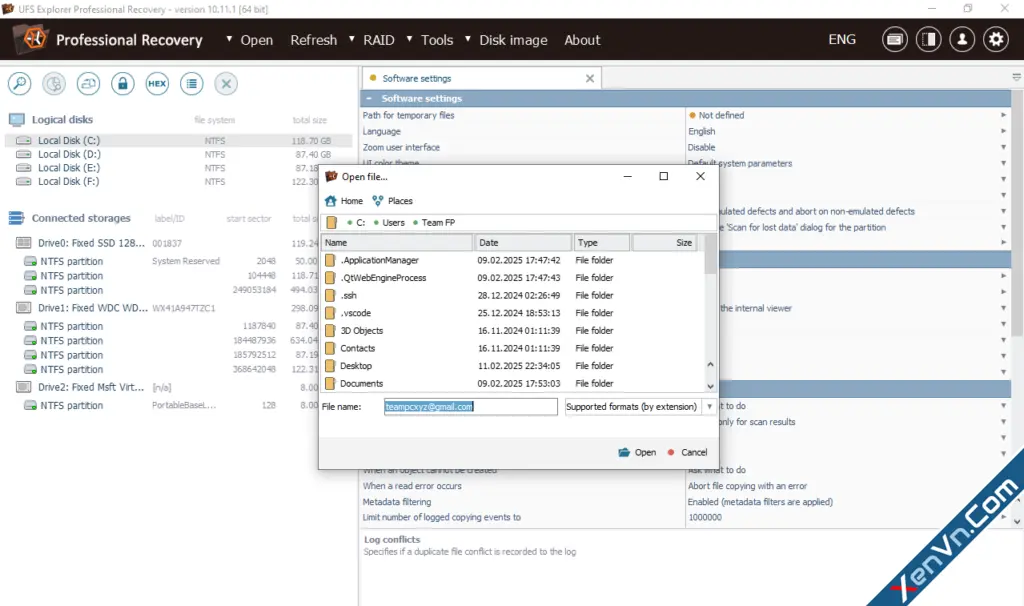
Task: Click the File name input field
Action: click(x=470, y=407)
